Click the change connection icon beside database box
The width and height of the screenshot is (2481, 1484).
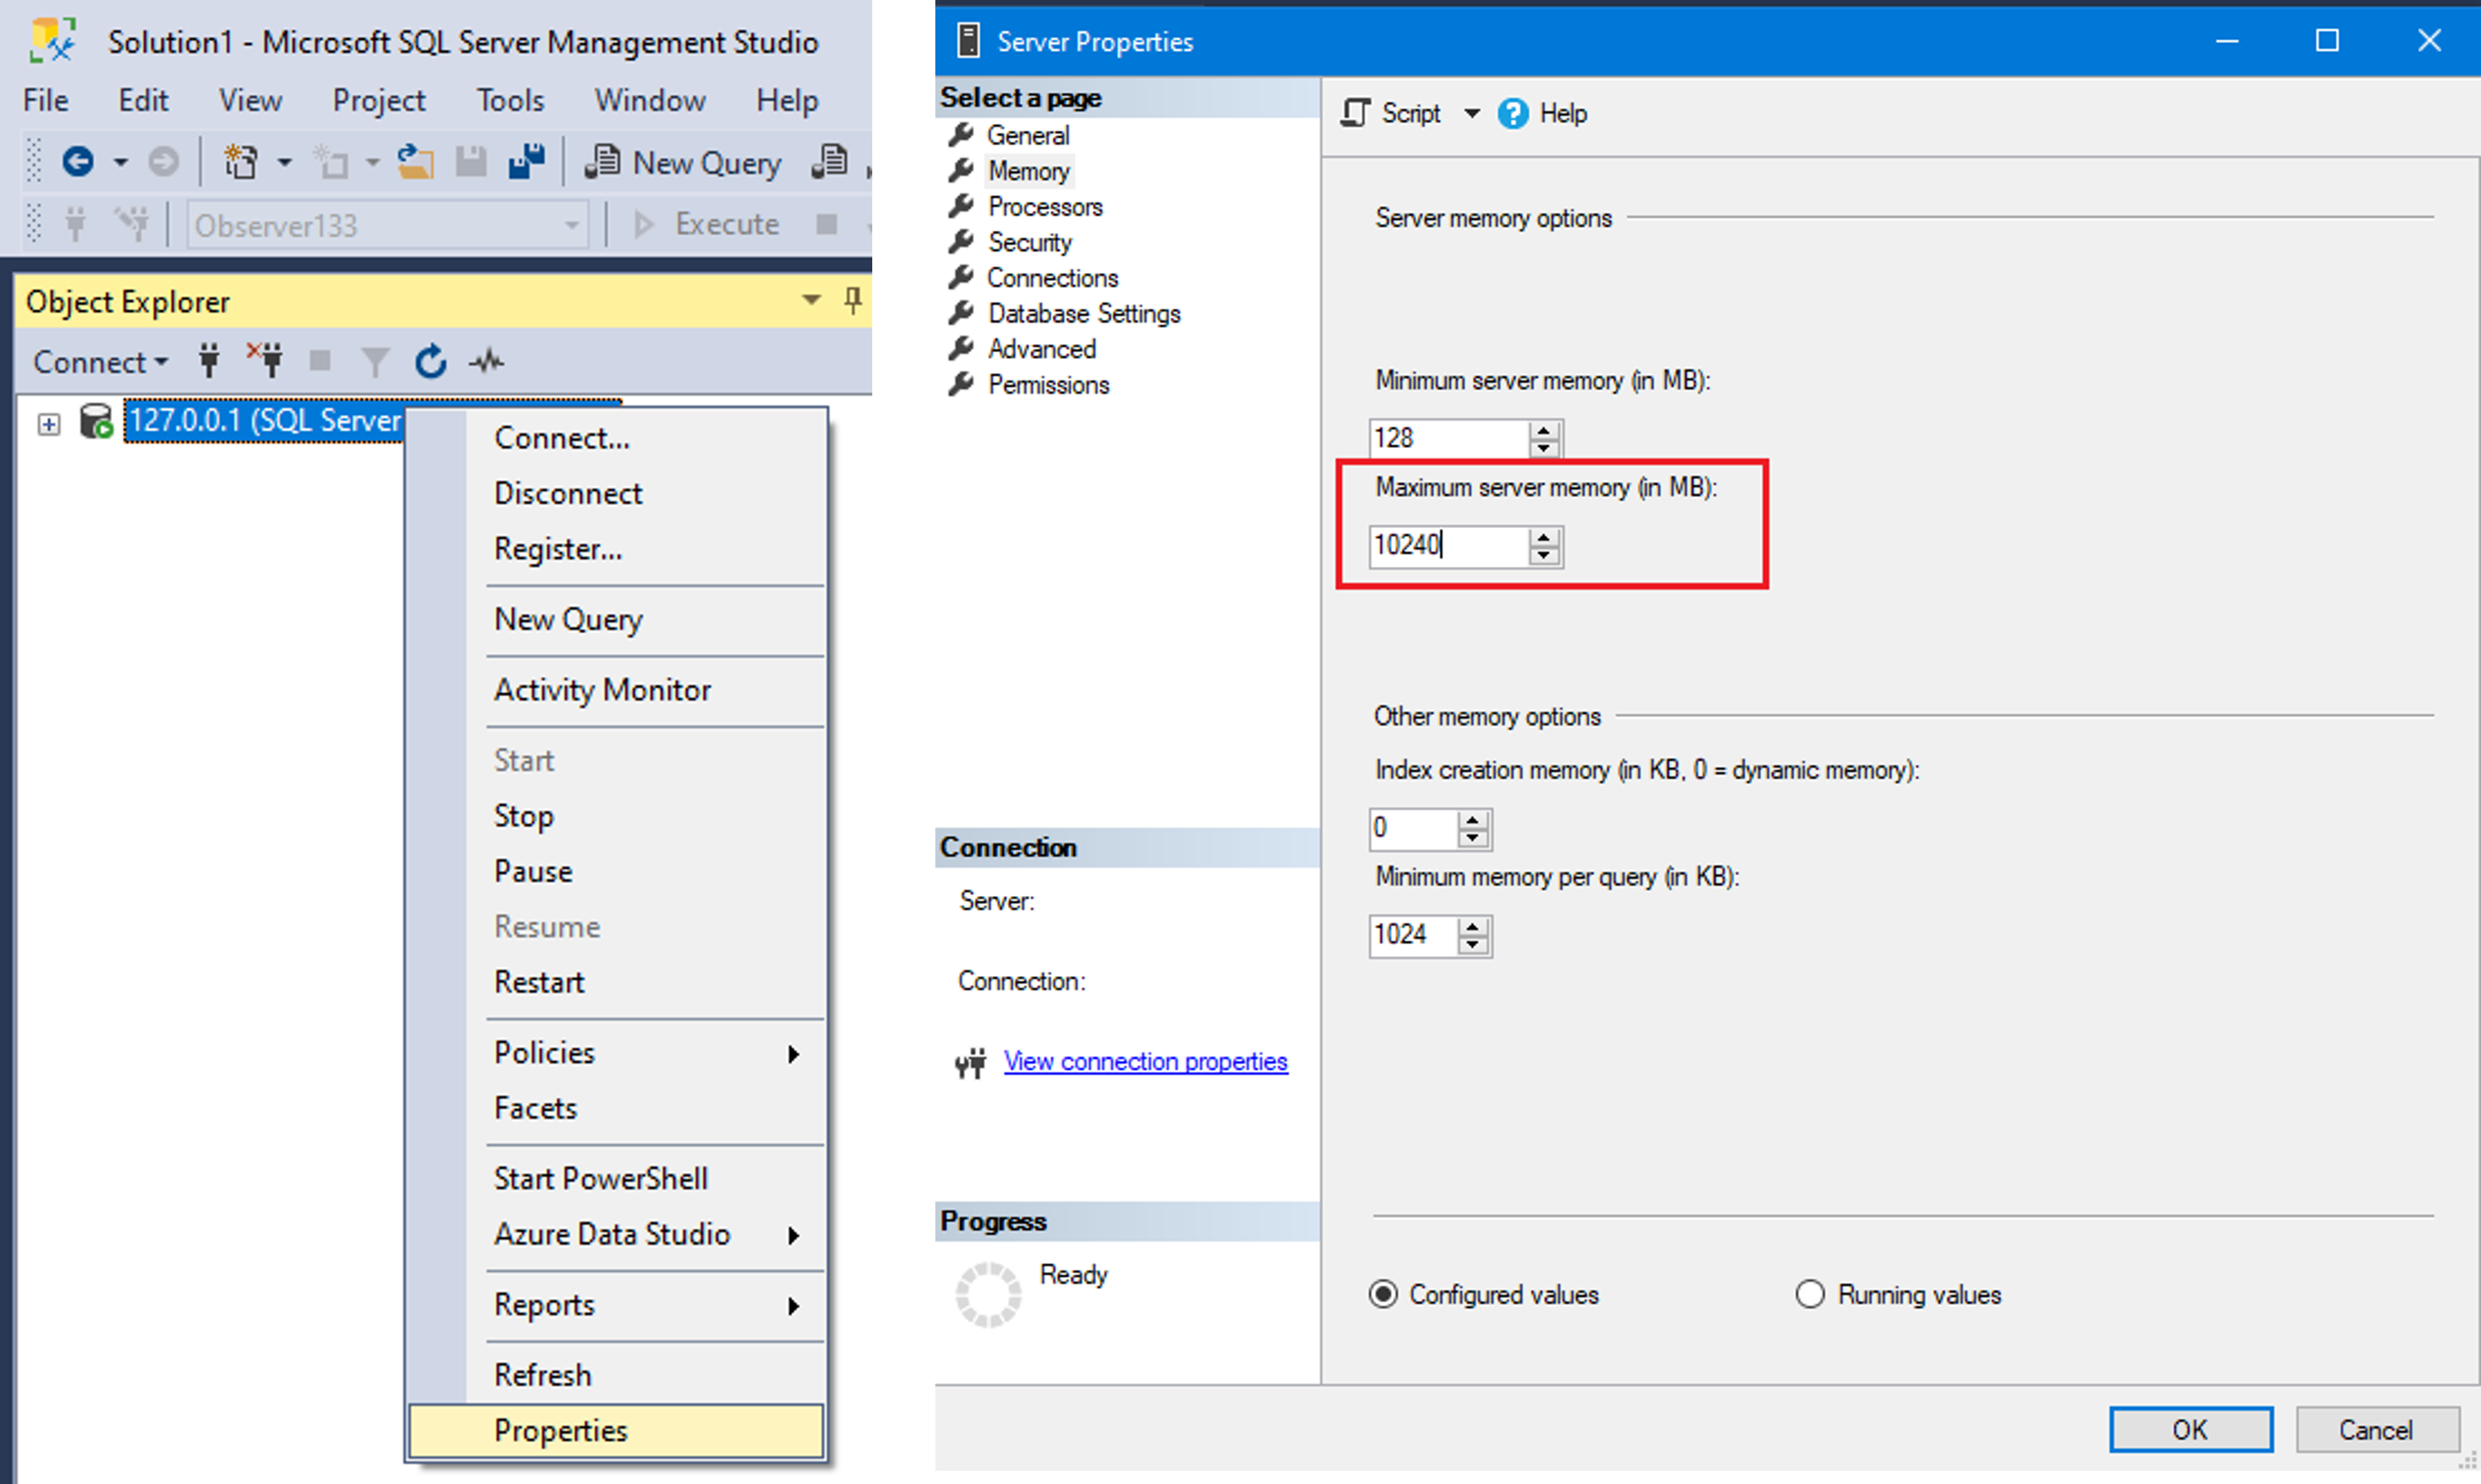coord(131,224)
